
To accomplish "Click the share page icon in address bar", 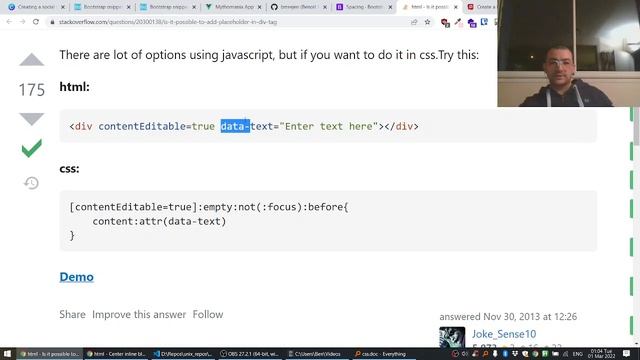I will click(x=414, y=22).
